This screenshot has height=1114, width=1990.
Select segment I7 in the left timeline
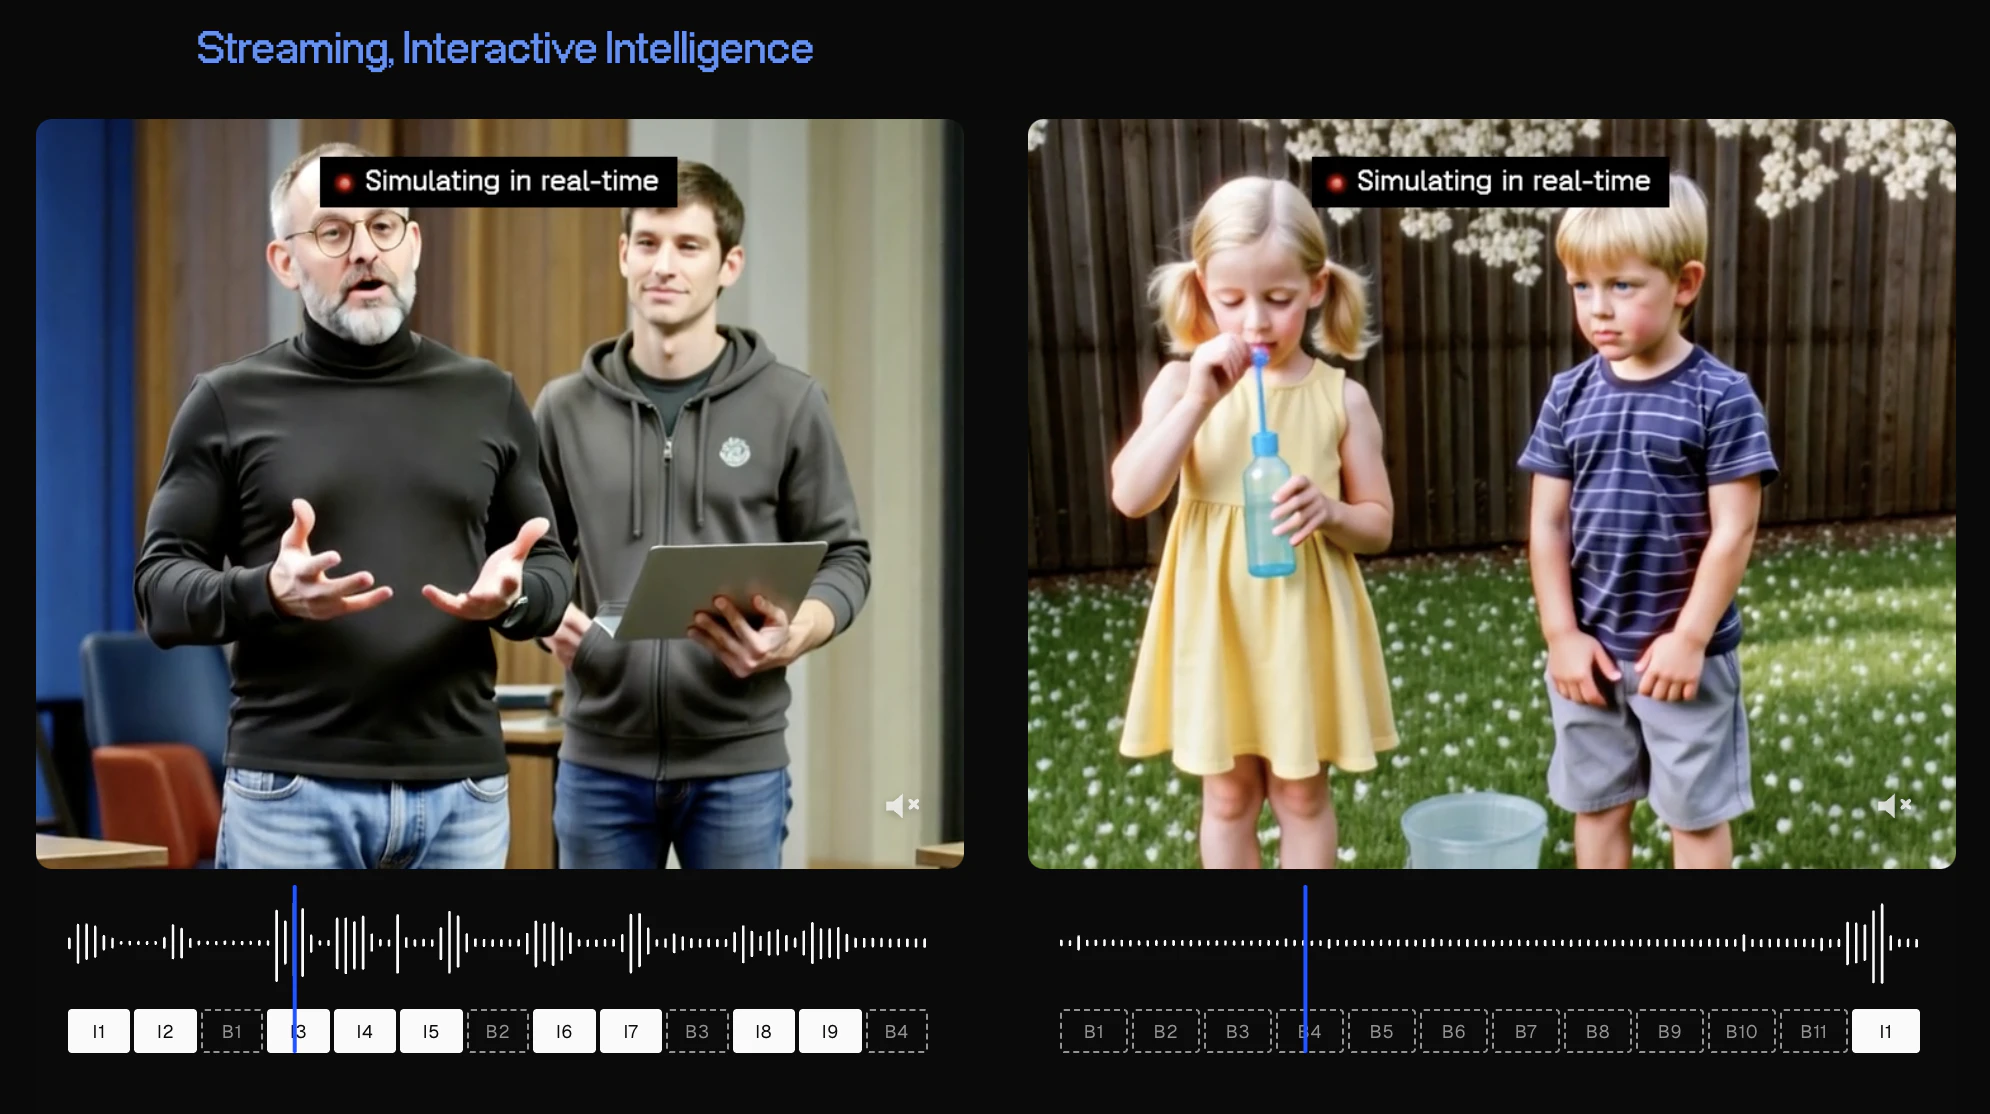(631, 1031)
